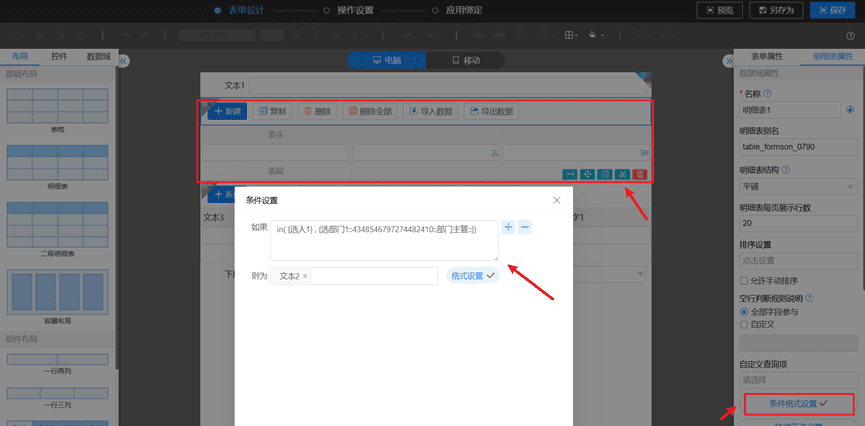Switch to 移动 mobile view

(x=466, y=61)
